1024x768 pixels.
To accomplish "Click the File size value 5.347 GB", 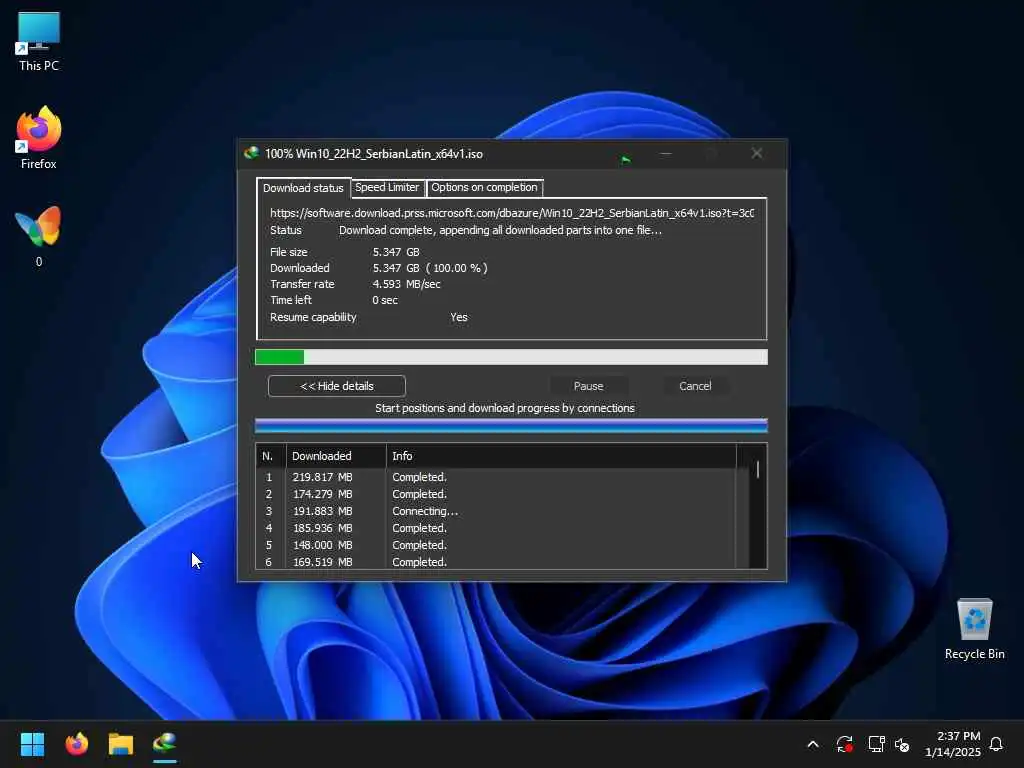I will pos(396,252).
